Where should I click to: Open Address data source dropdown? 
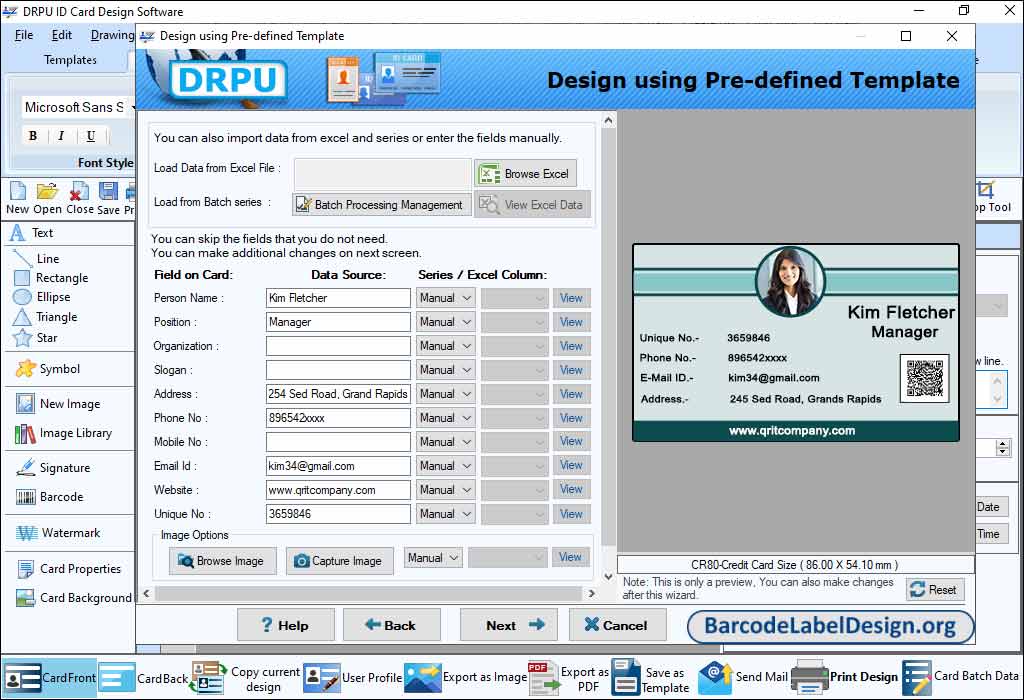tap(445, 394)
